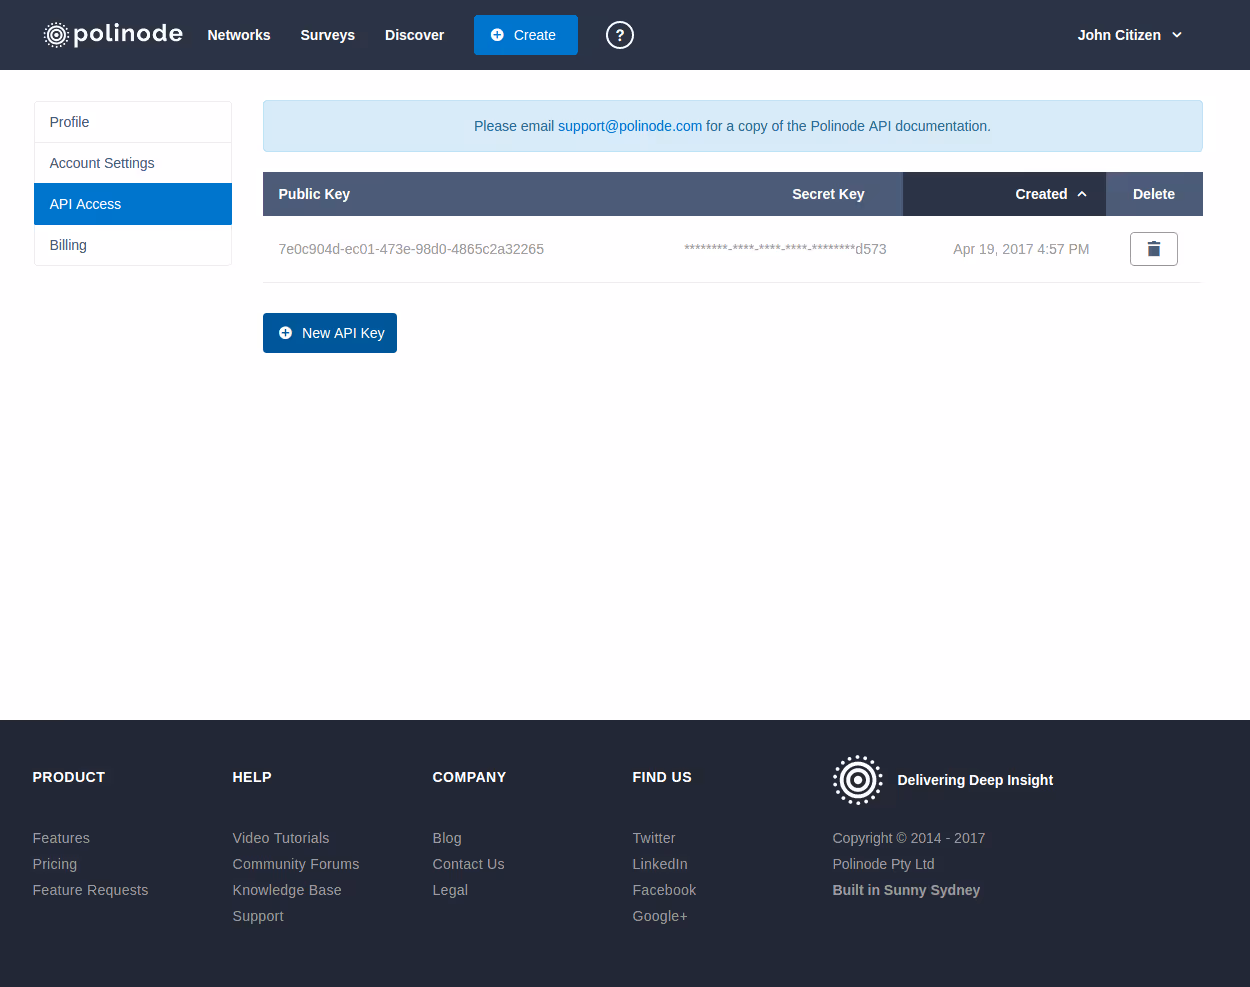Click the support@polinode.com email link
This screenshot has height=987, width=1250.
point(630,126)
